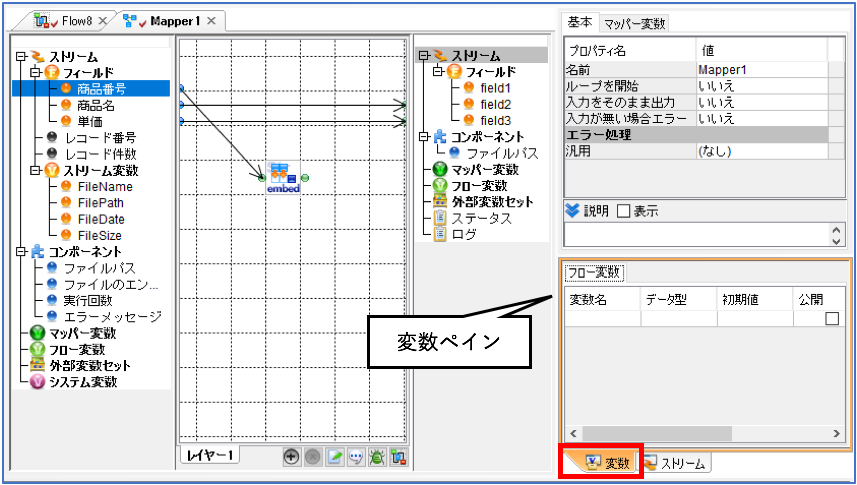Select エラーメッセージ component item
The width and height of the screenshot is (857, 485).
pyautogui.click(x=113, y=316)
